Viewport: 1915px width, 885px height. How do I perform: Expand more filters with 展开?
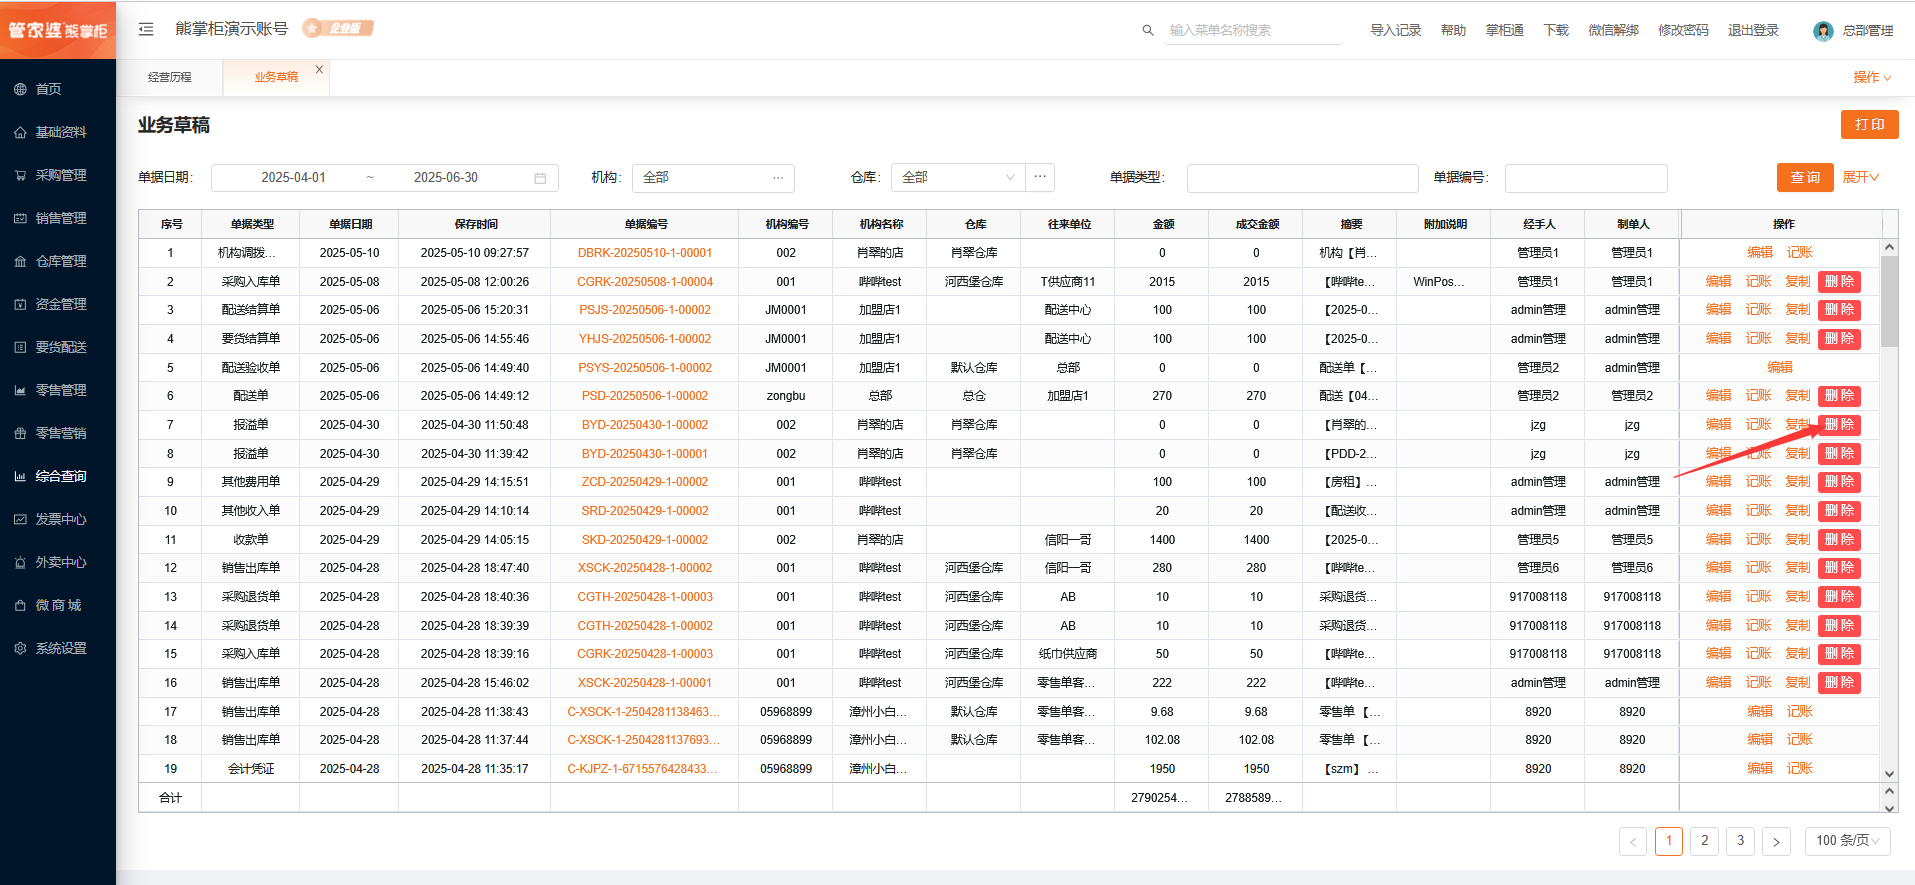(x=1860, y=177)
